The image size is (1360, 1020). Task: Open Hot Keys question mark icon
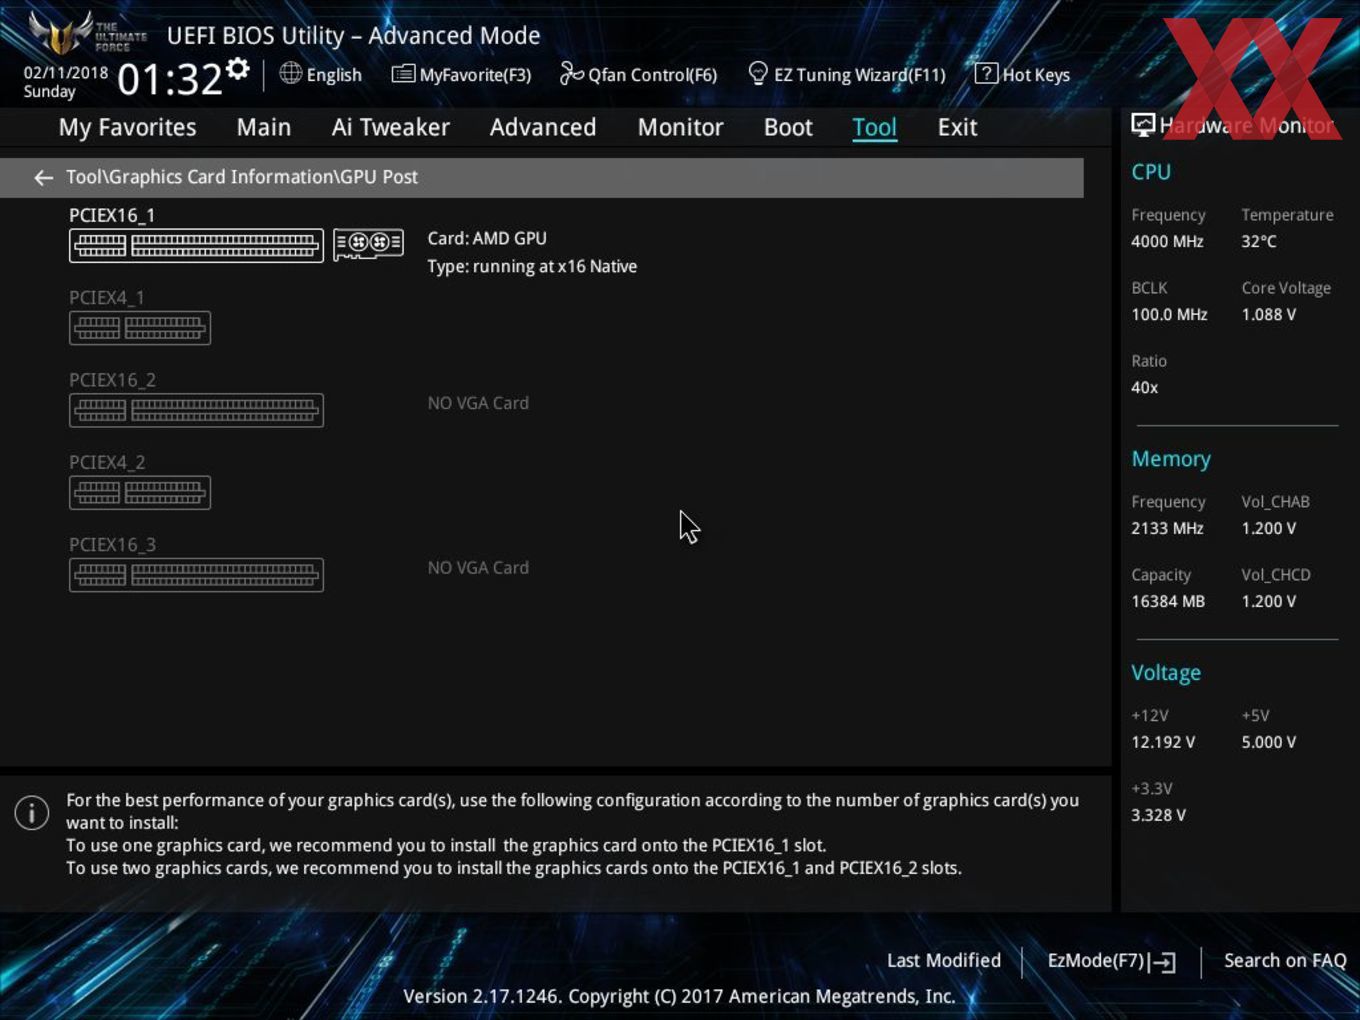click(x=986, y=73)
